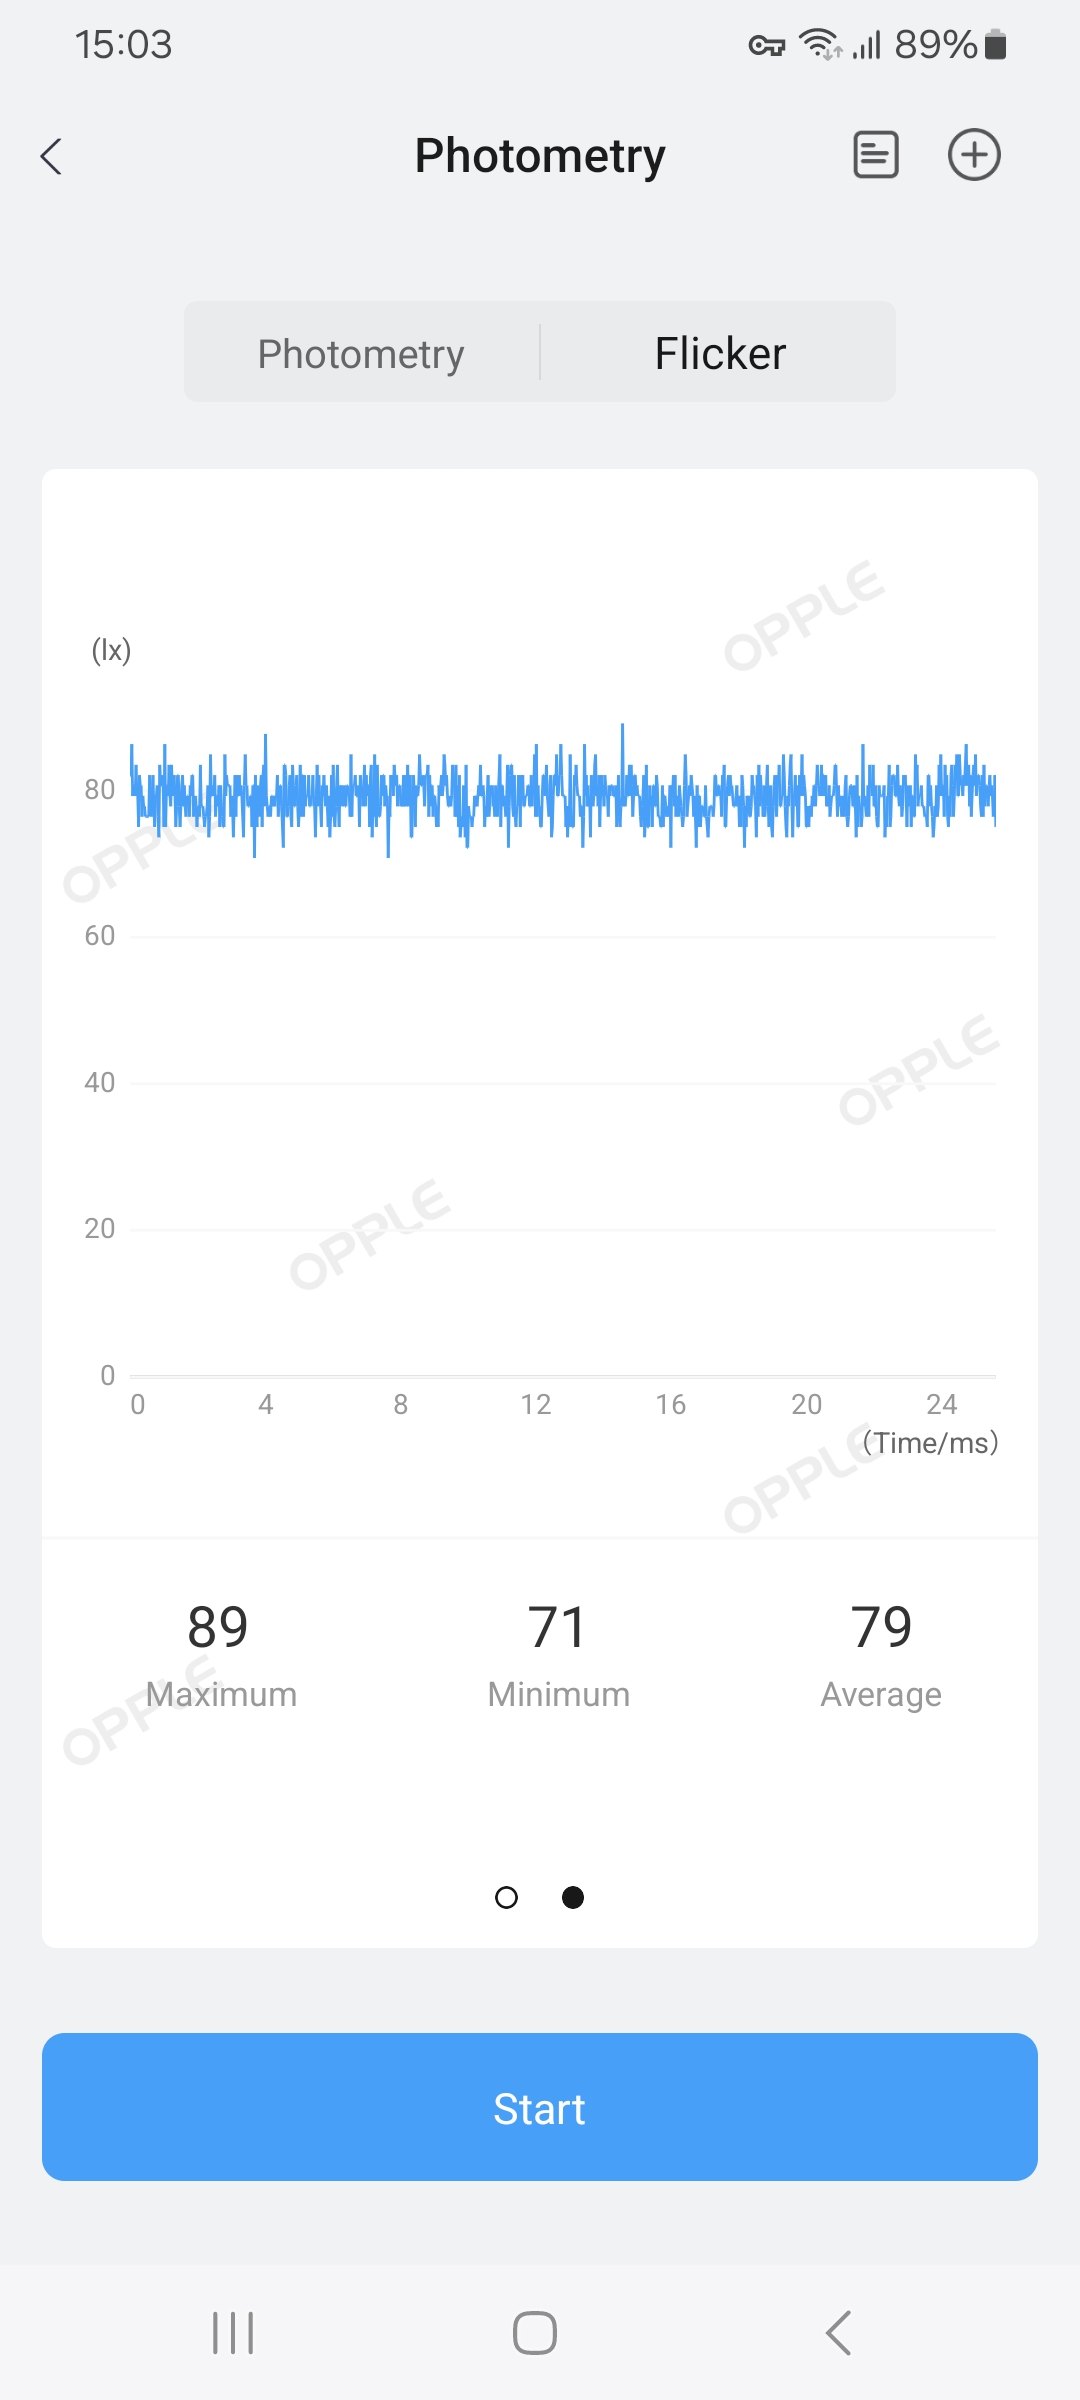Switch to the Photometry tab
Image resolution: width=1080 pixels, height=2400 pixels.
[361, 354]
